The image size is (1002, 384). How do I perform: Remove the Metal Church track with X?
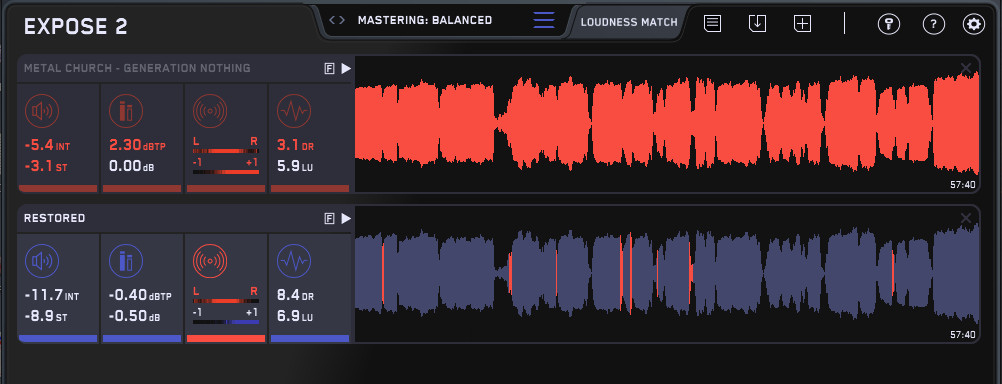(966, 68)
